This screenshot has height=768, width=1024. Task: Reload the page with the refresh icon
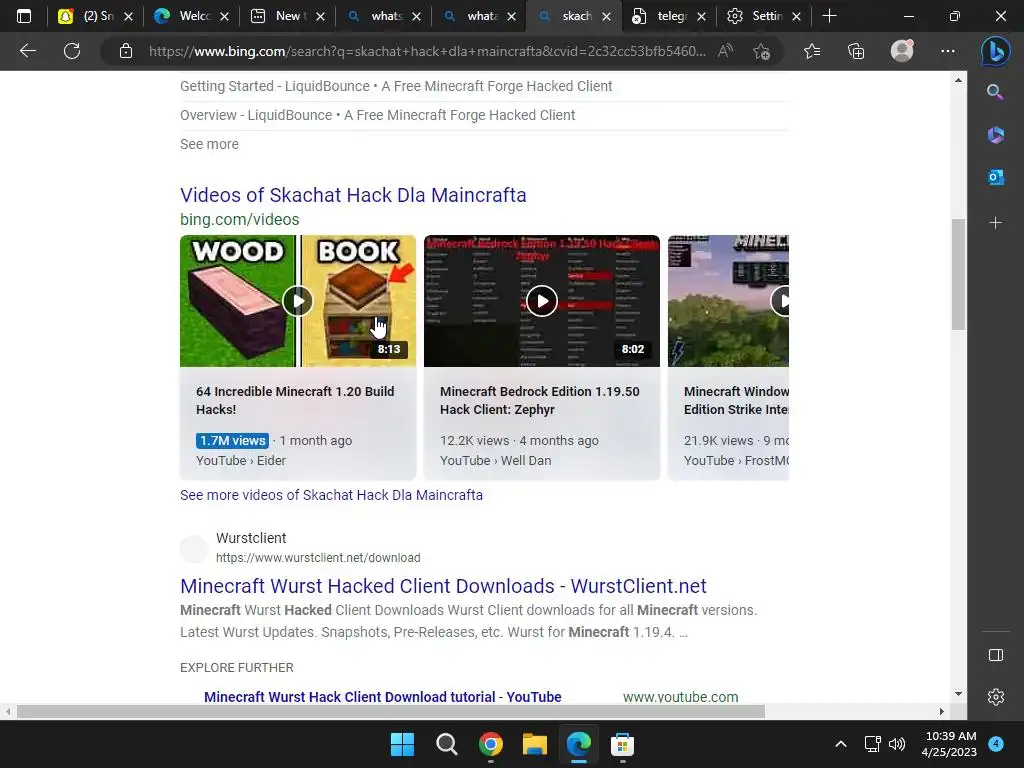[72, 51]
